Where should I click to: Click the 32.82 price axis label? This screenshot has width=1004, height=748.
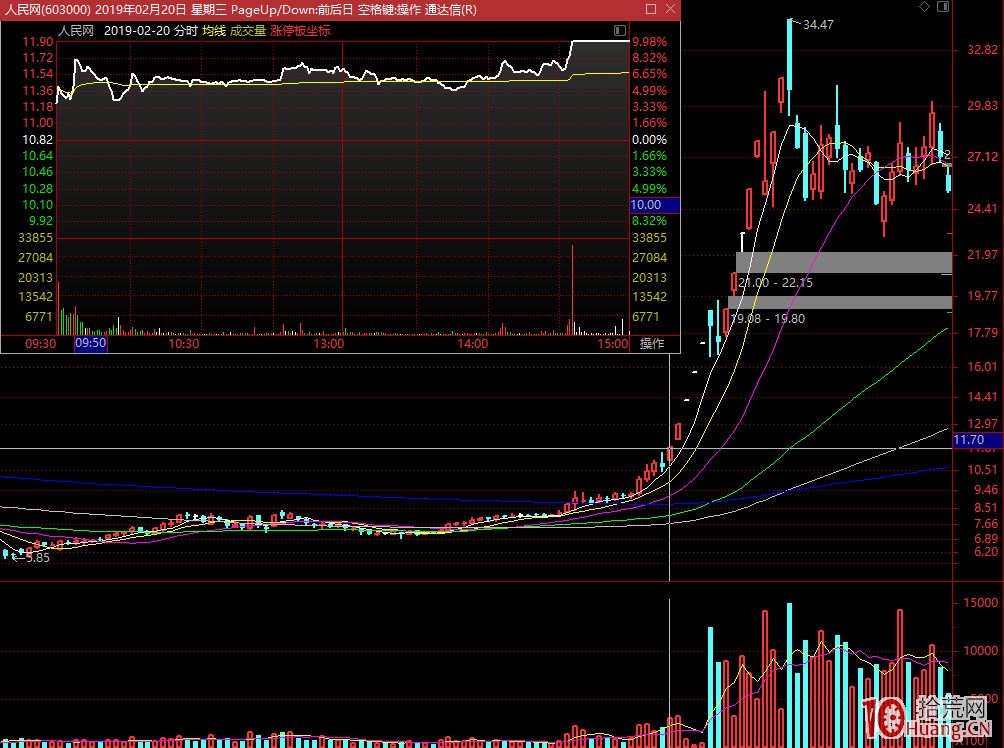coord(982,50)
